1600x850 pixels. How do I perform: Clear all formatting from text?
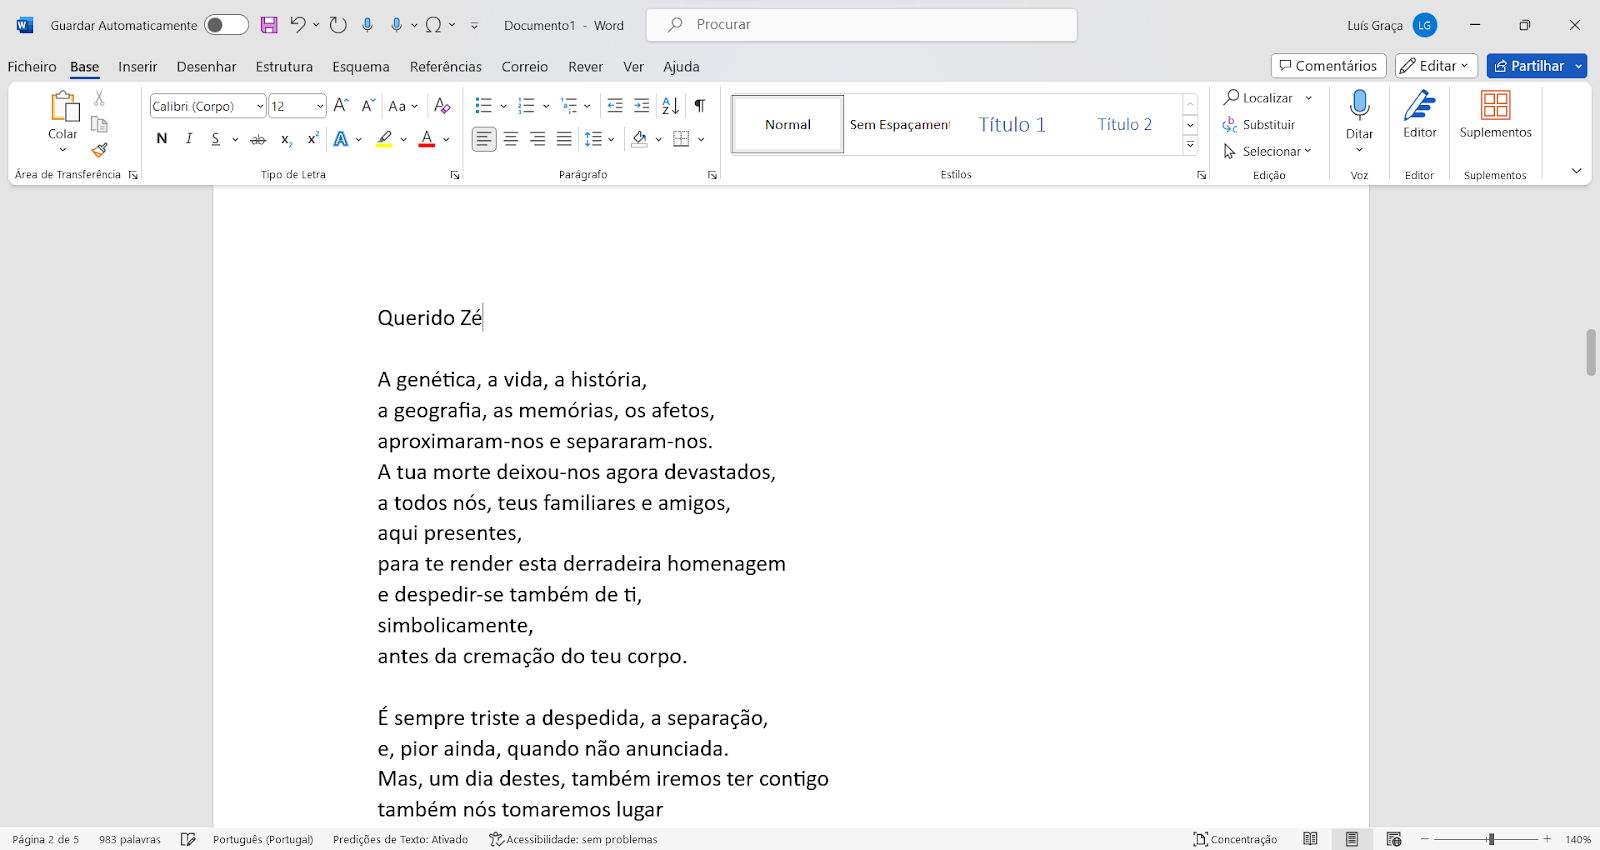[442, 105]
